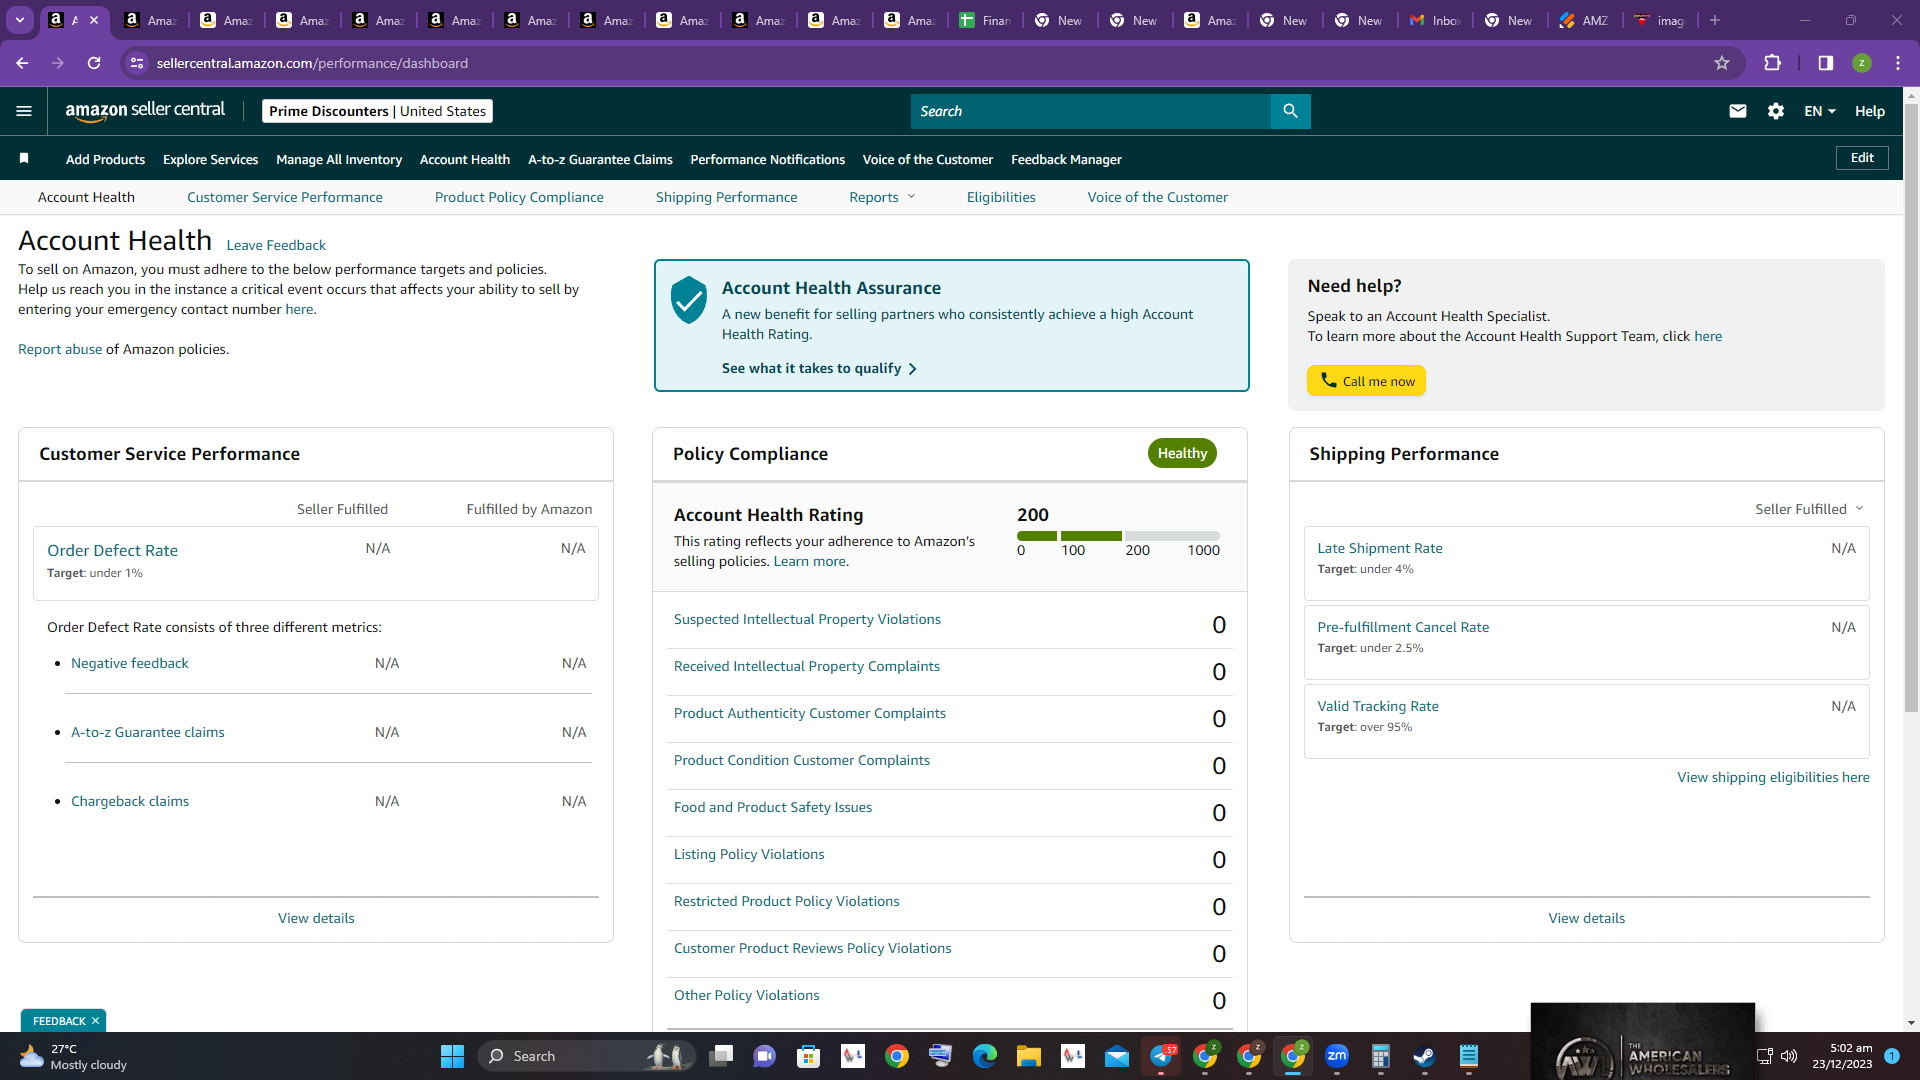This screenshot has height=1080, width=1920.
Task: Open the Windows Start menu
Action: pos(452,1056)
